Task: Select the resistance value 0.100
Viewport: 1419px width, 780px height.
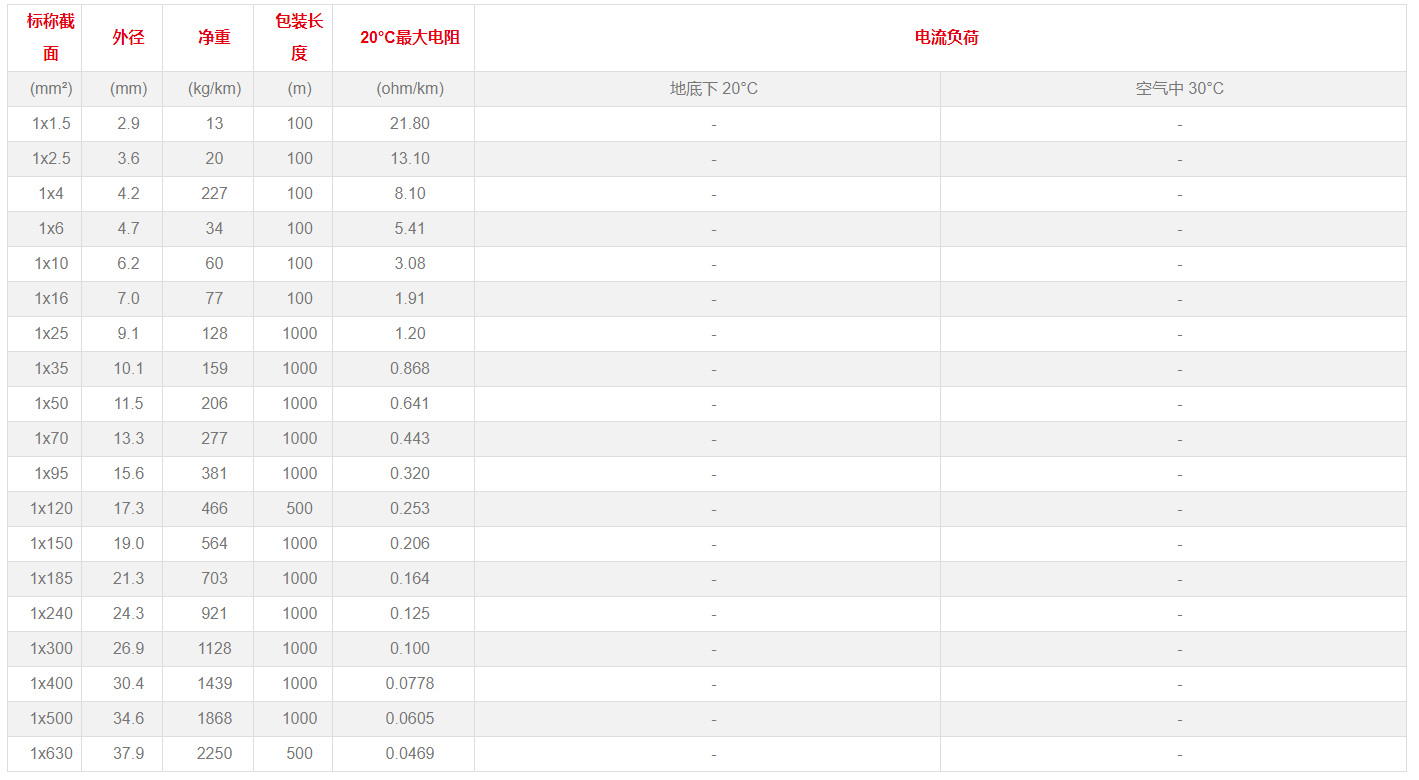Action: click(x=410, y=648)
